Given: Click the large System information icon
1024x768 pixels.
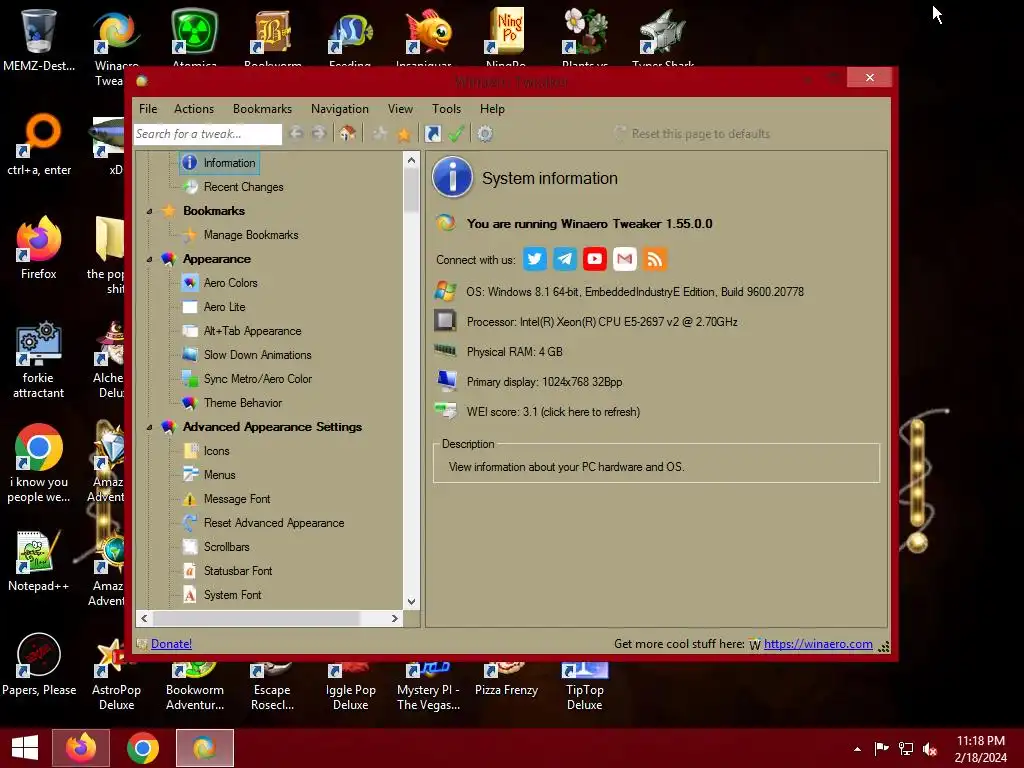Looking at the screenshot, I should coord(452,177).
